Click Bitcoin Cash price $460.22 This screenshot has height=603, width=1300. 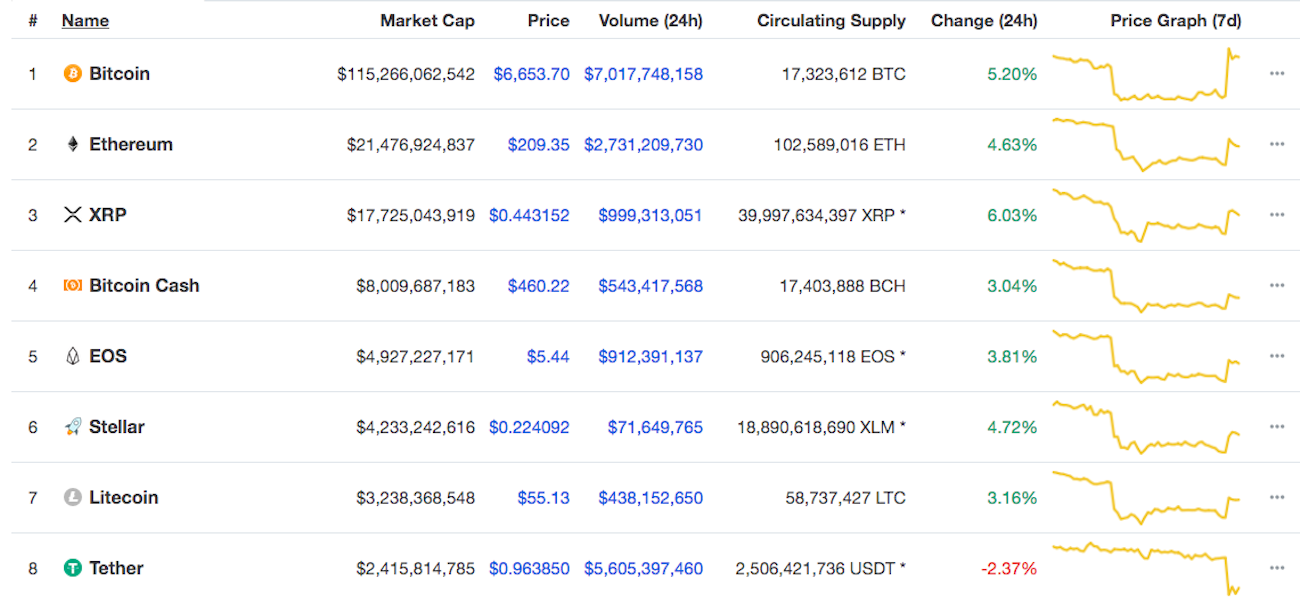click(539, 286)
